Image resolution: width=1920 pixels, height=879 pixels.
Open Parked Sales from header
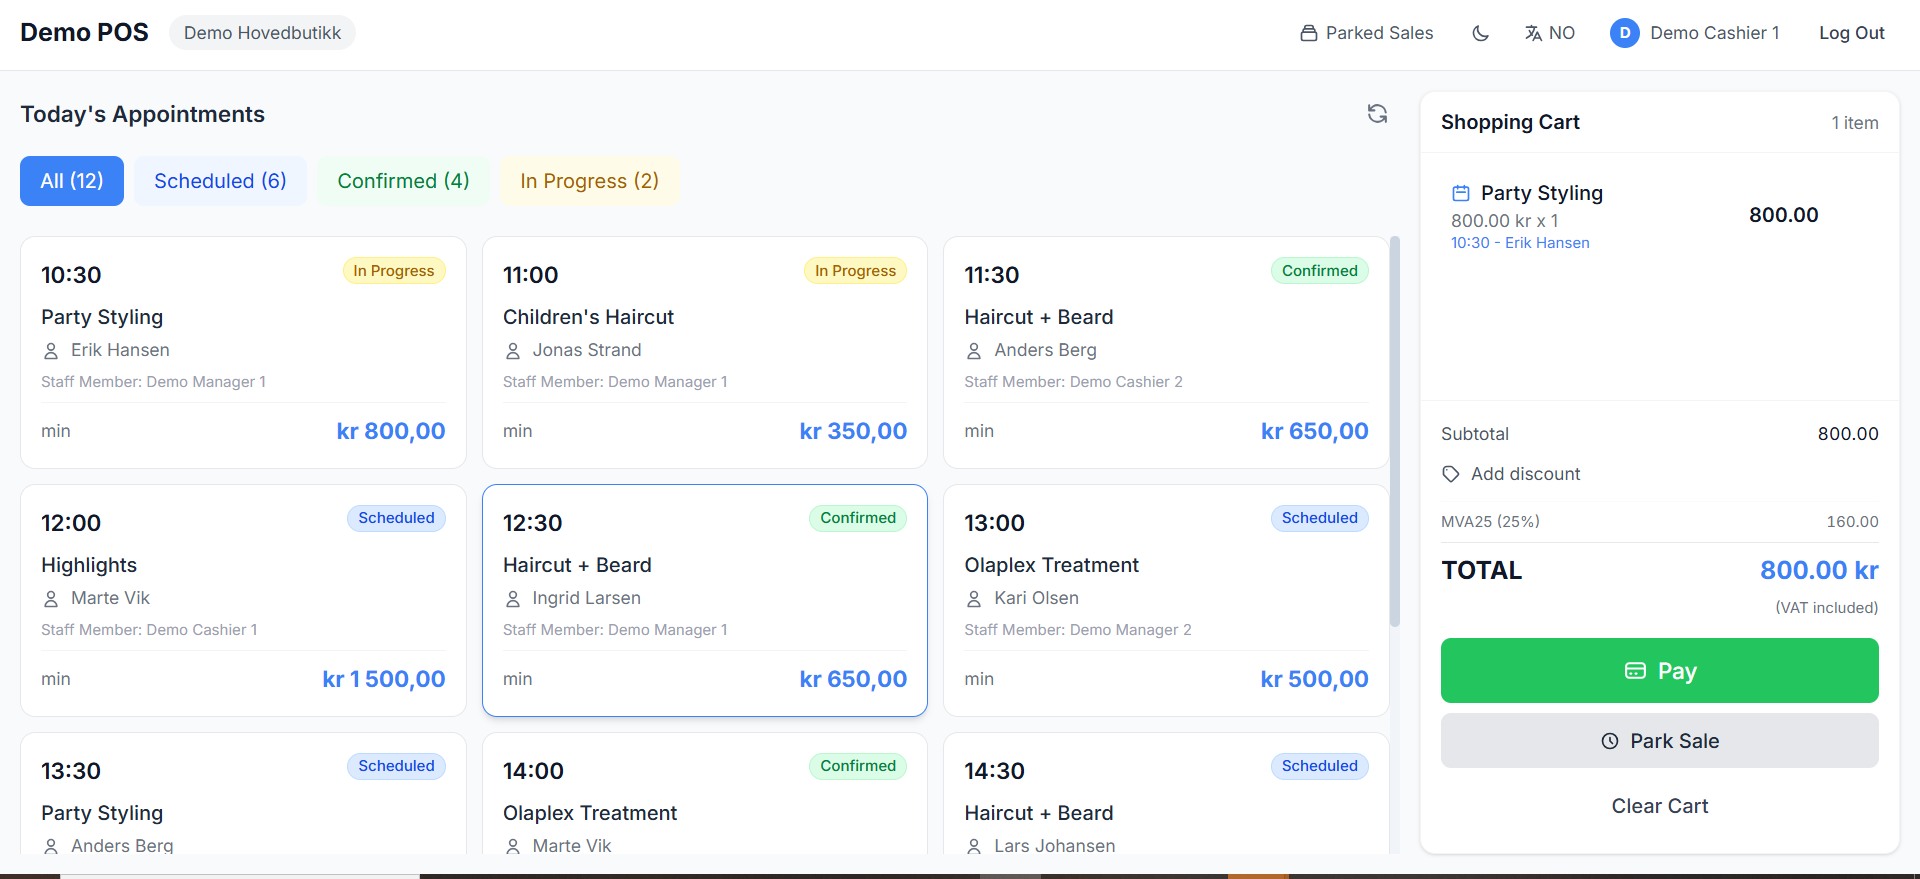pos(1366,33)
